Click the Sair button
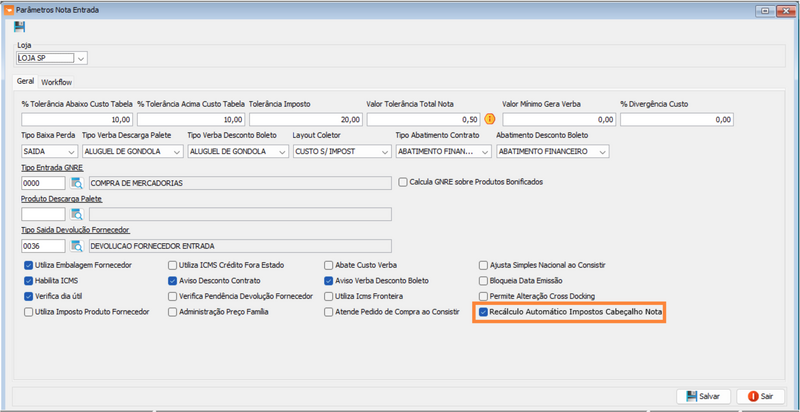 (761, 396)
